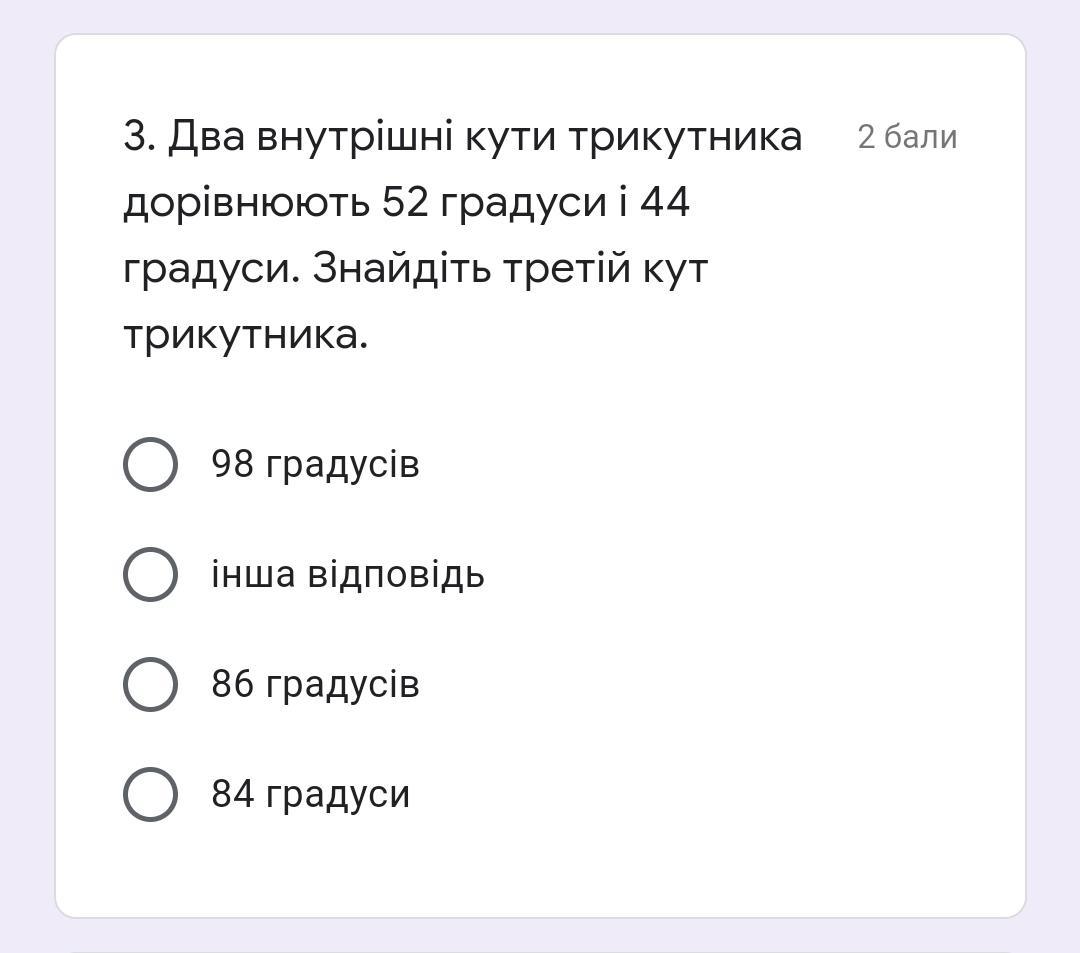Viewport: 1080px width, 953px height.
Task: Select the radio button for 98 градусів
Action: pos(150,464)
